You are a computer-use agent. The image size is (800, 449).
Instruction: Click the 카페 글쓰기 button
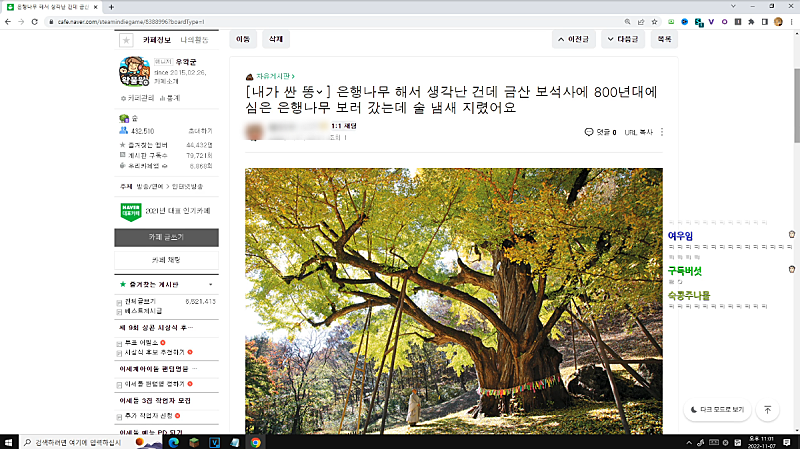click(166, 238)
